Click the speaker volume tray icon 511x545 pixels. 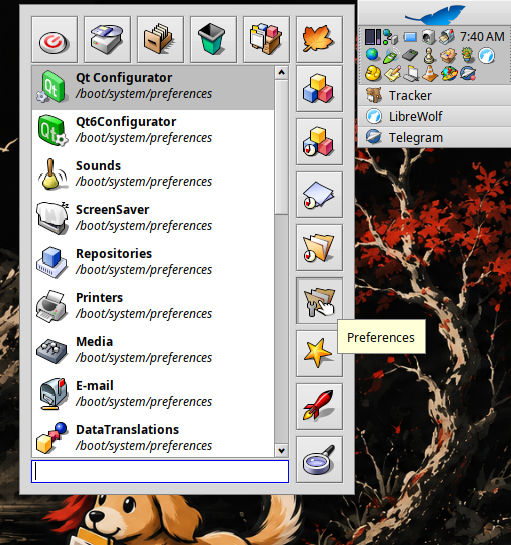pos(429,37)
